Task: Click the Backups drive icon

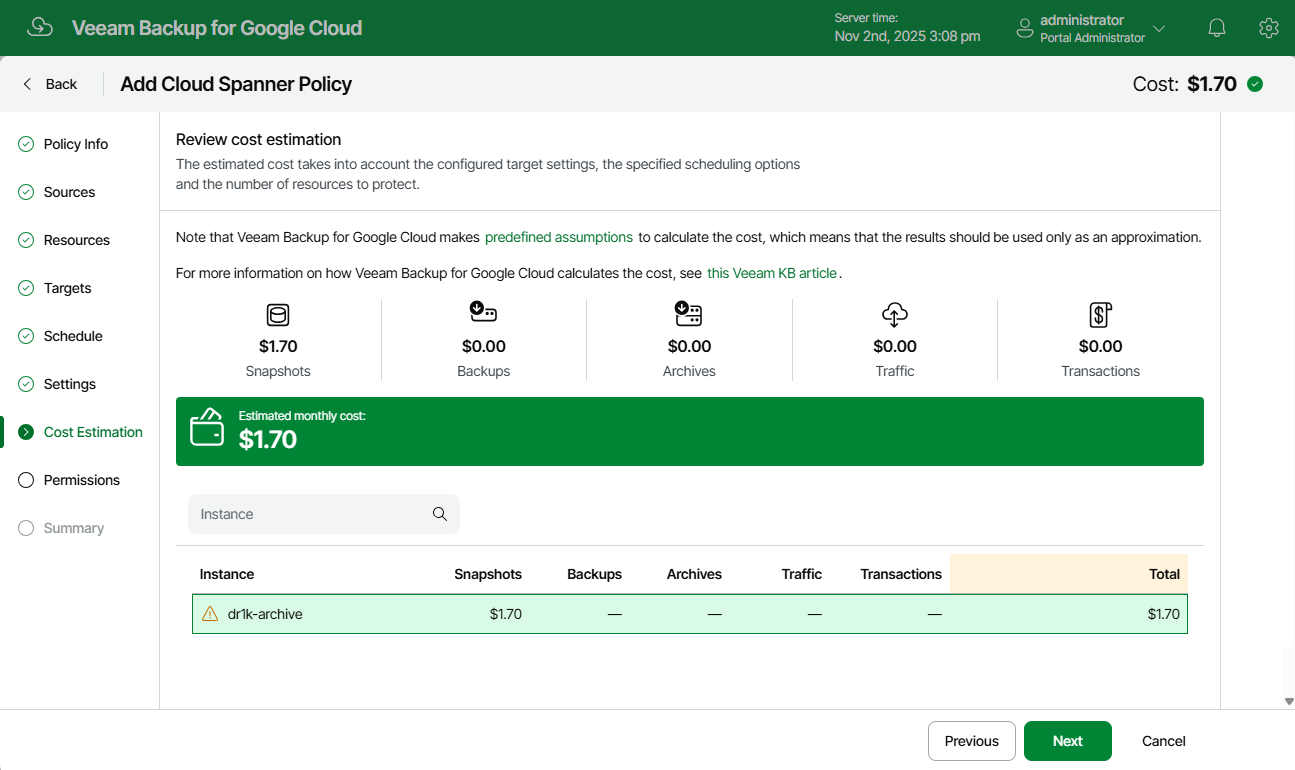Action: [483, 313]
